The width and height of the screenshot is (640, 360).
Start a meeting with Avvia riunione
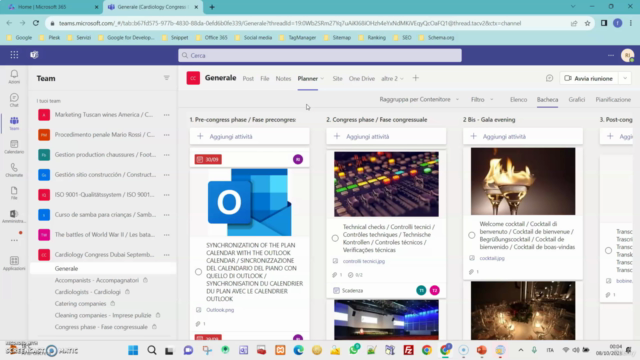pyautogui.click(x=589, y=78)
